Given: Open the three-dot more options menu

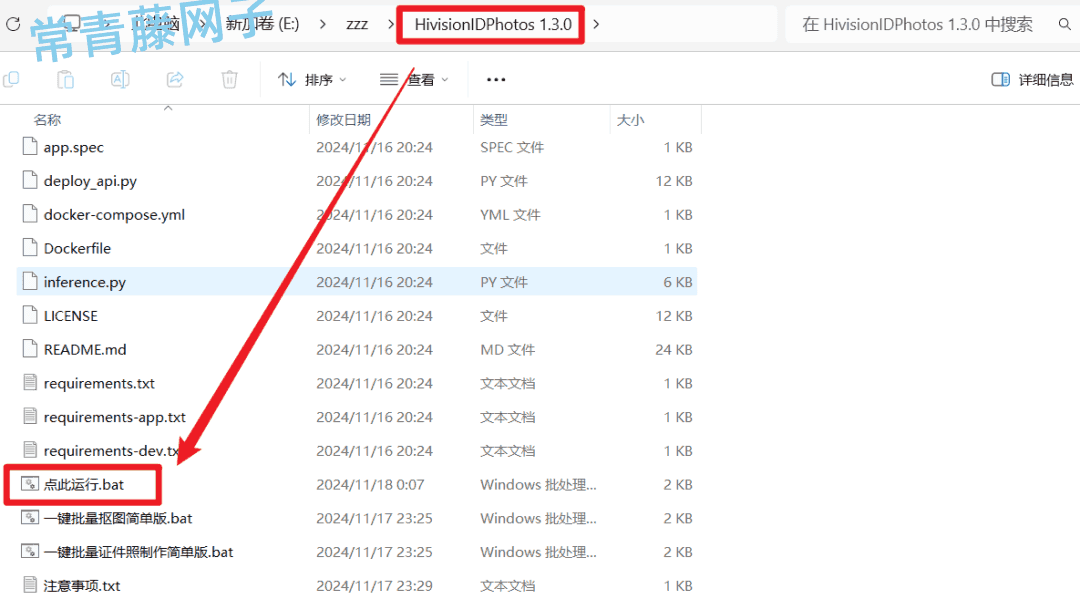Looking at the screenshot, I should [496, 80].
